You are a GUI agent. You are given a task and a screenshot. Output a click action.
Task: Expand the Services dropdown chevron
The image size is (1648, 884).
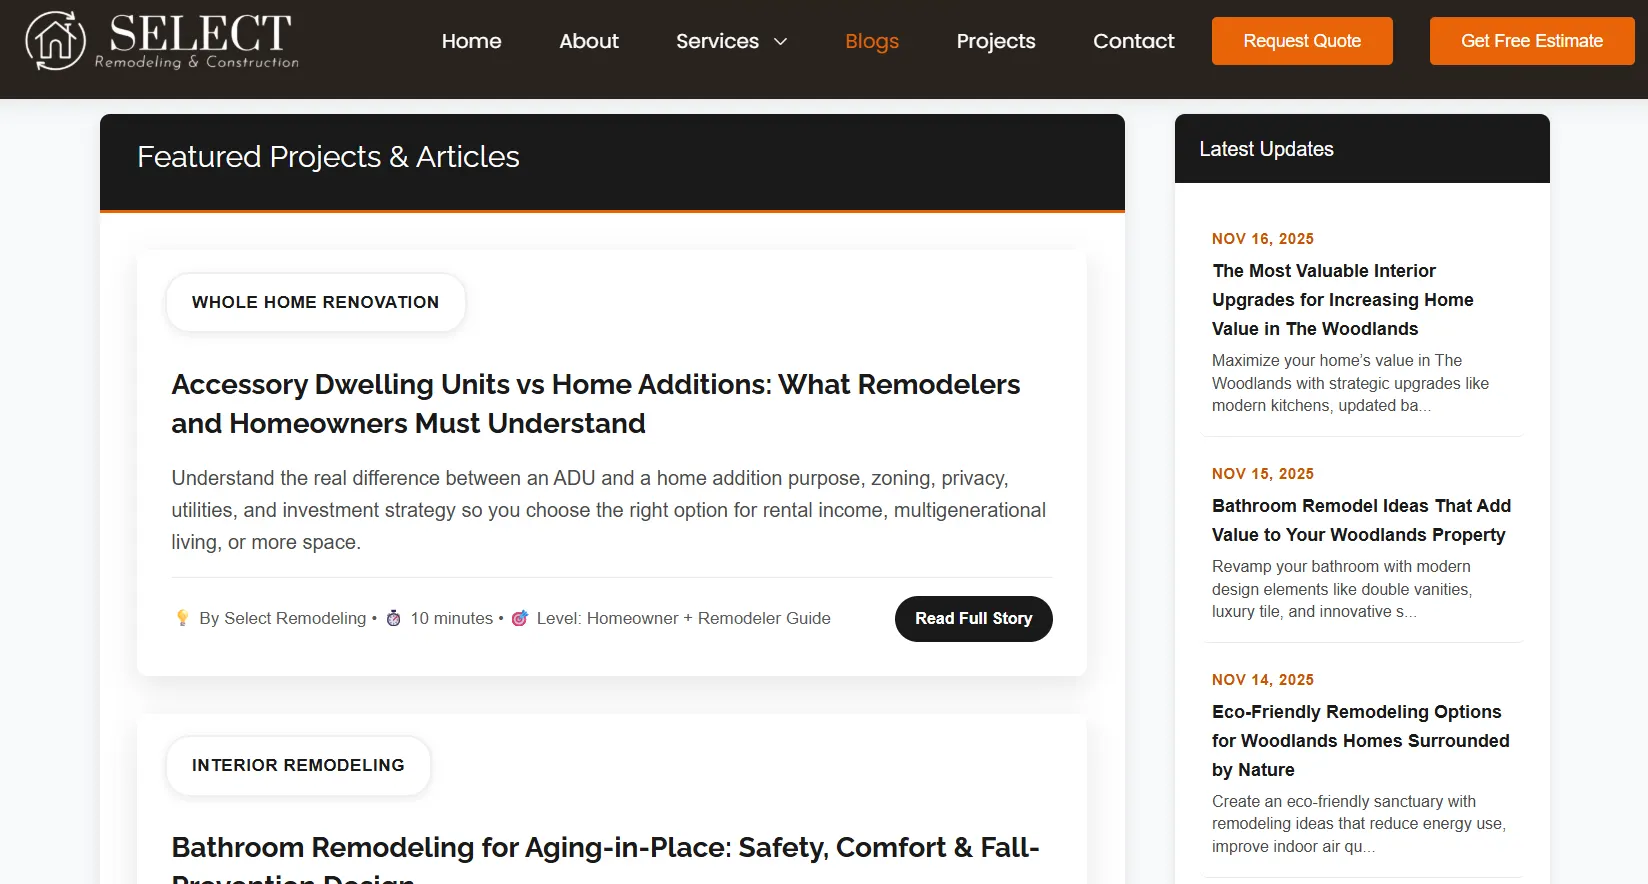pos(781,41)
